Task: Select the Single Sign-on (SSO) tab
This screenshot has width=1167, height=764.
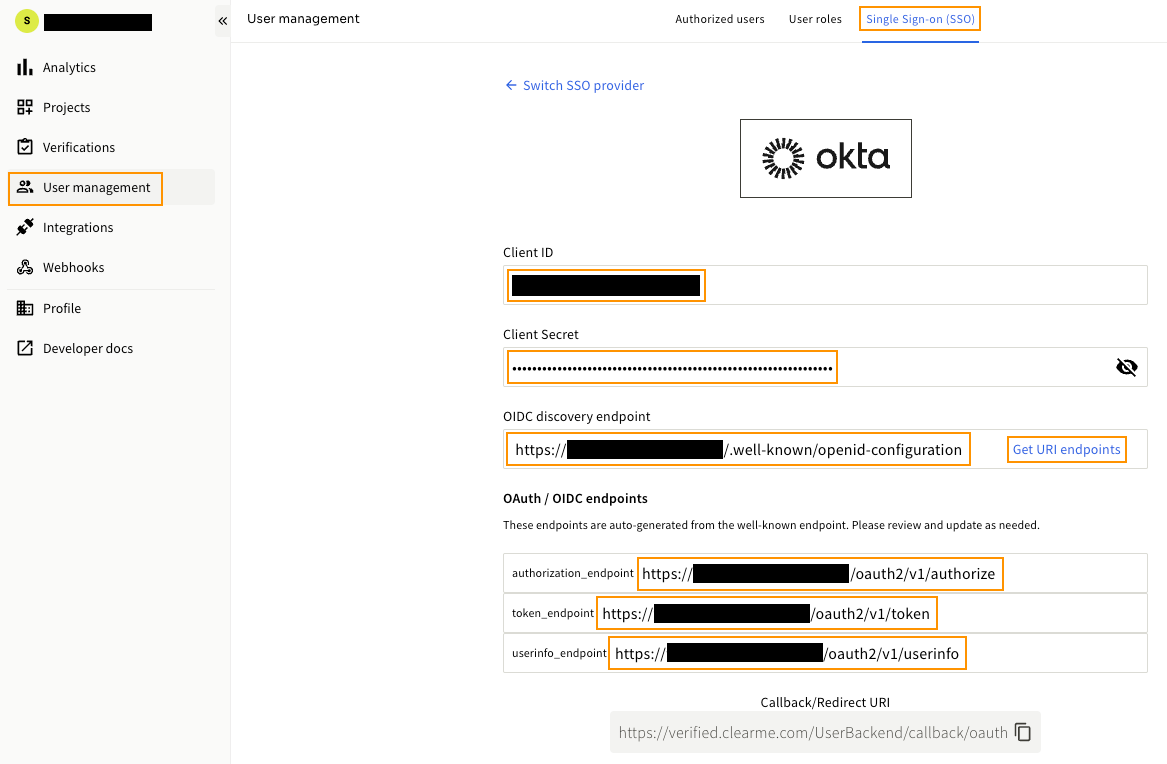Action: (x=920, y=19)
